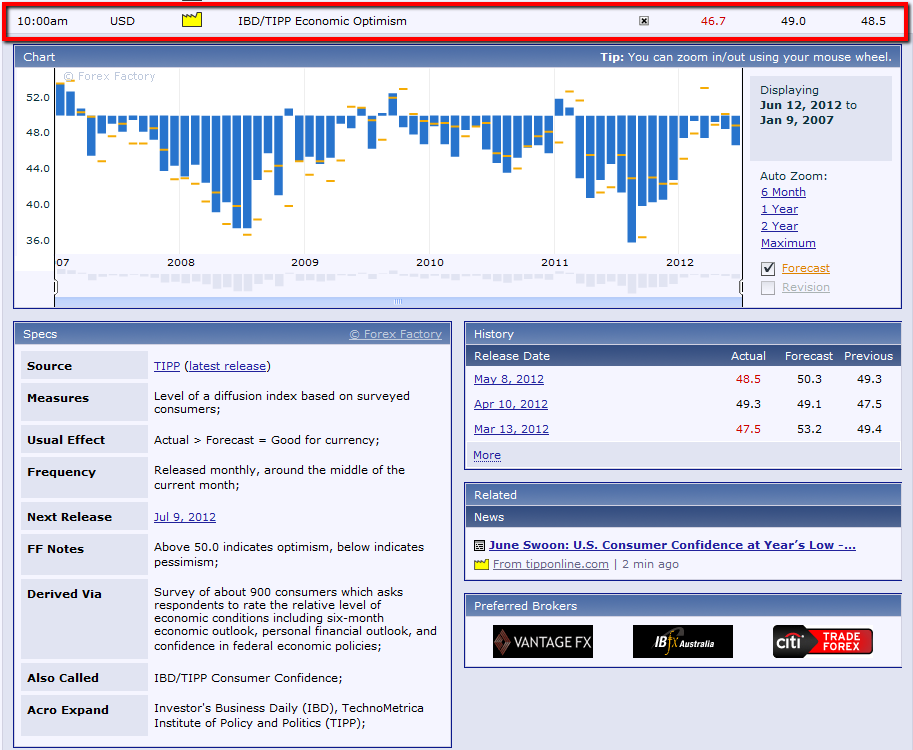
Task: Open the June Swoon consumer confidence article
Action: point(672,545)
